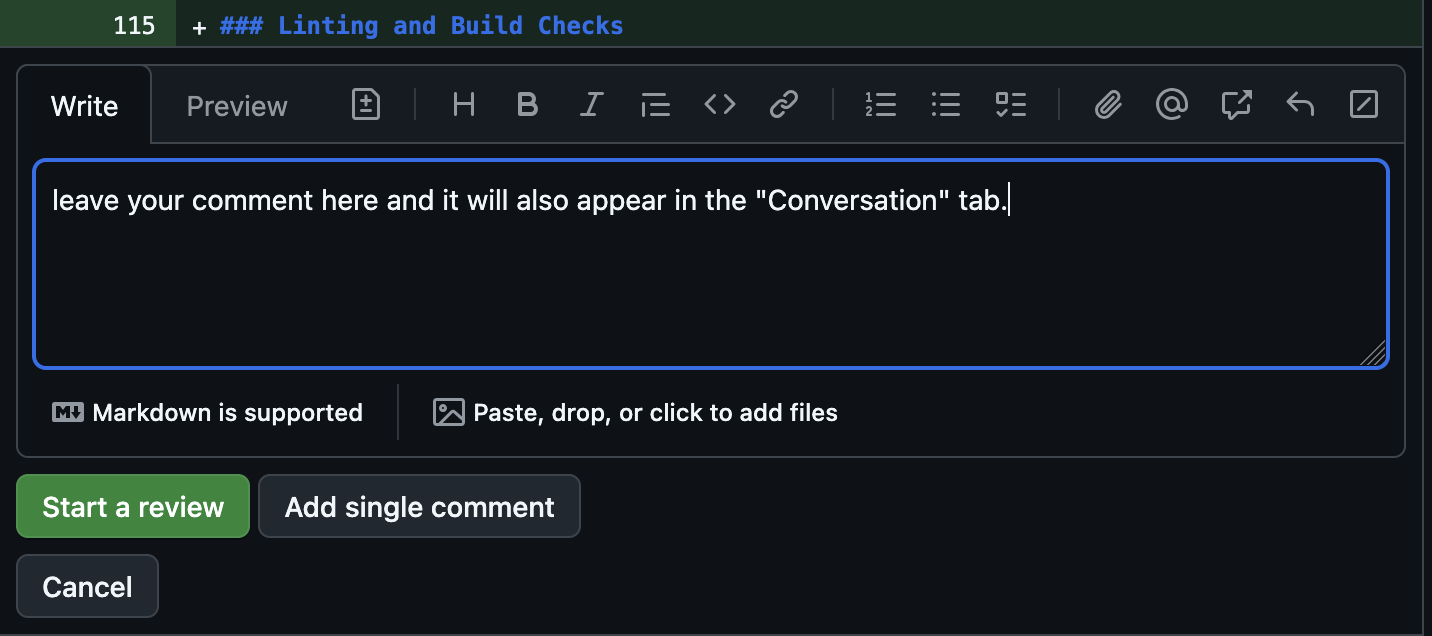Cancel the comment

[x=87, y=586]
